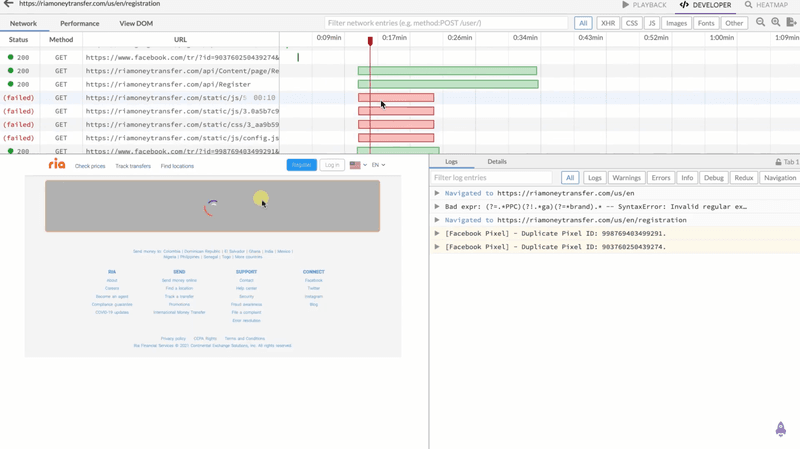Select the failed config.js red timeline bar
Viewport: 800px width, 449px height.
tap(396, 138)
